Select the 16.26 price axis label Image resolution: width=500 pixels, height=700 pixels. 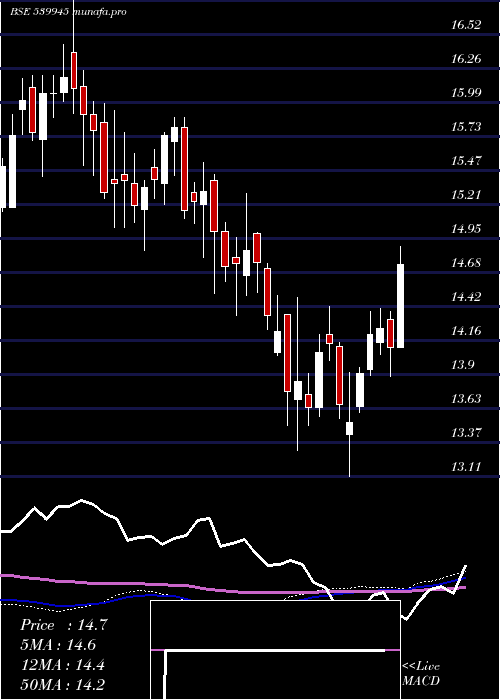[466, 58]
